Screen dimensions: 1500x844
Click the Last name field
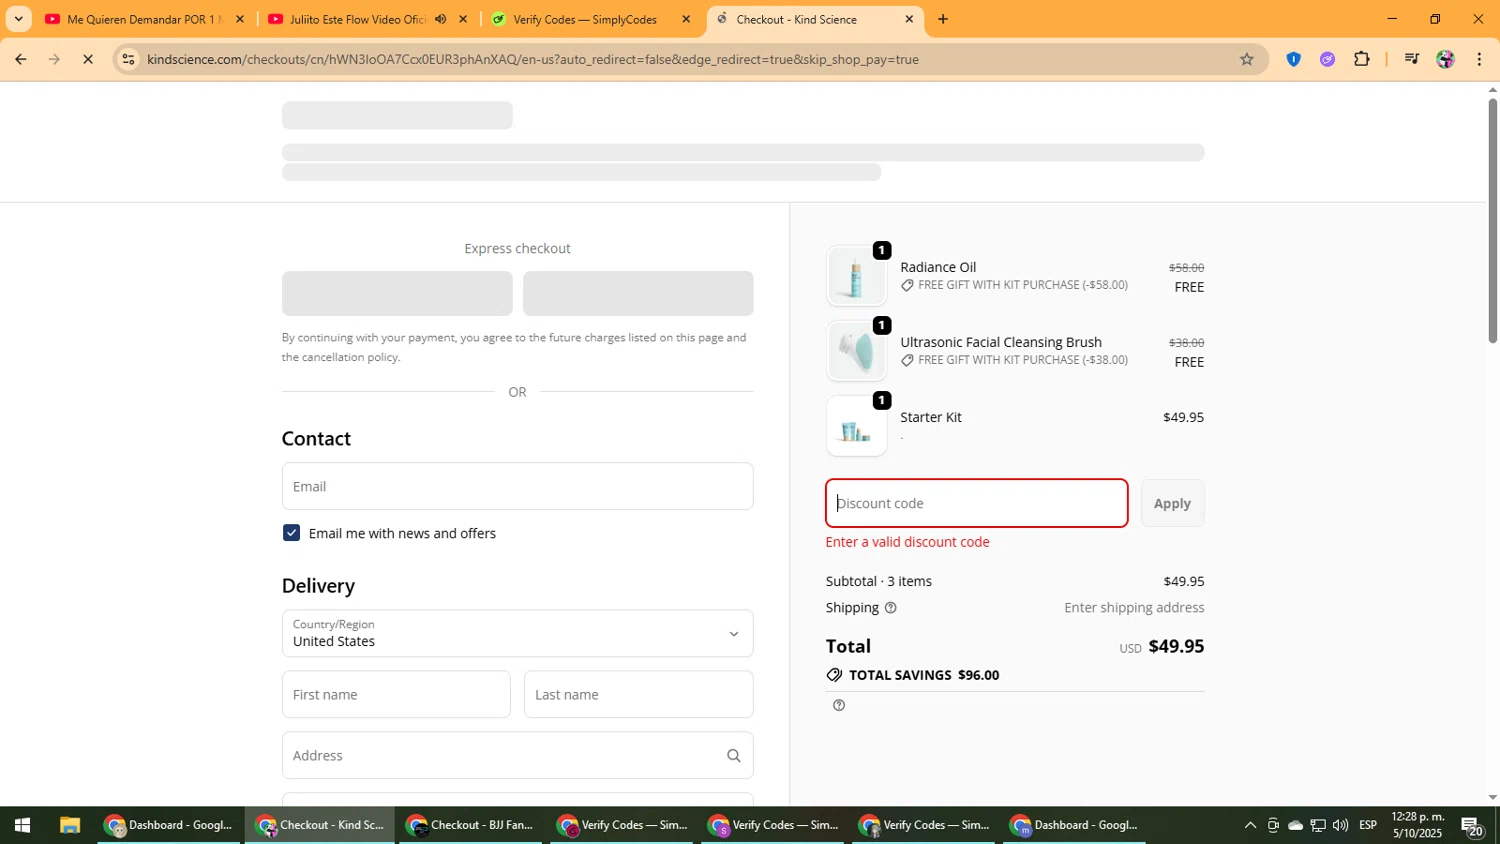tap(638, 695)
